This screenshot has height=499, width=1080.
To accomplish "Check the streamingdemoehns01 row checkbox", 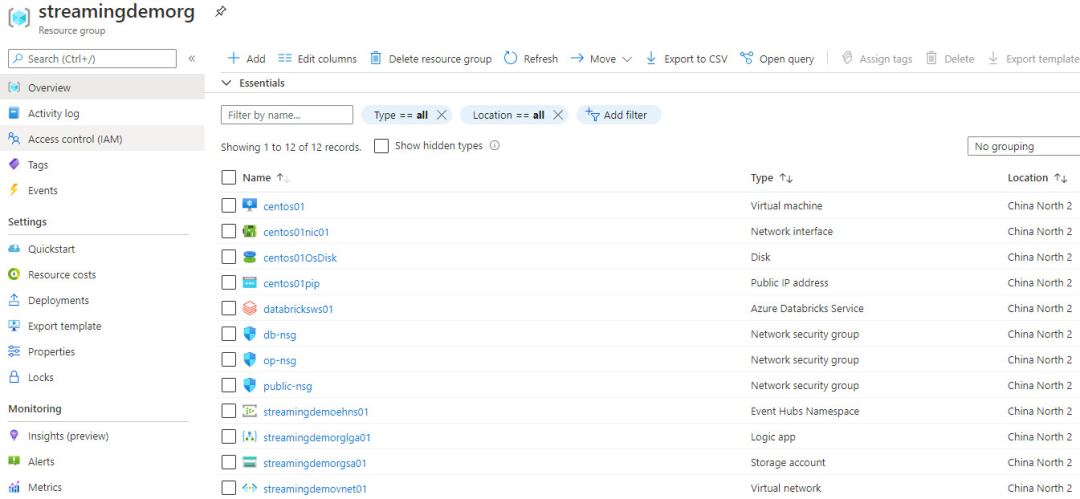I will tap(229, 411).
